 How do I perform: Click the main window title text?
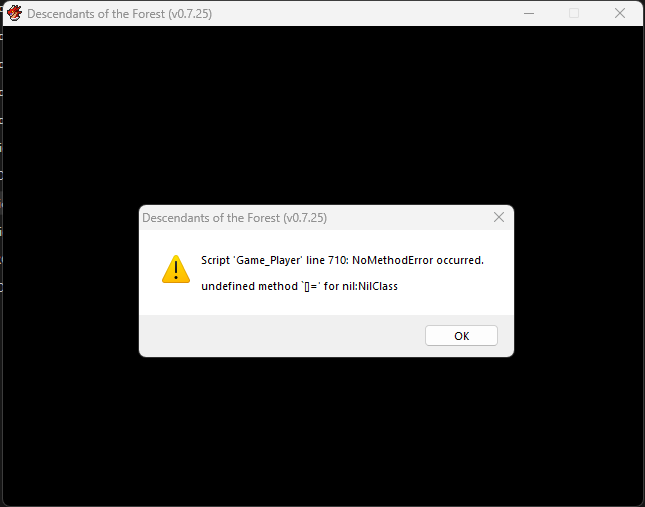[x=119, y=14]
